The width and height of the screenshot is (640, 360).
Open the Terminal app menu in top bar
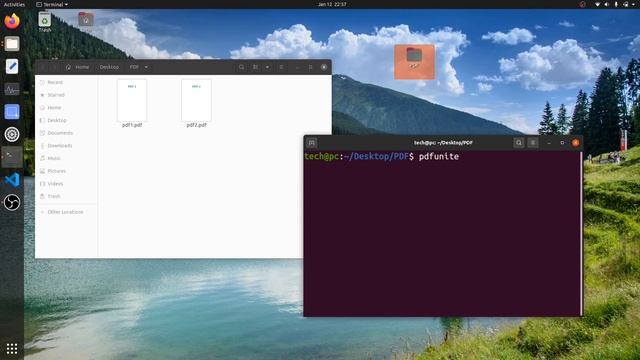coord(52,4)
